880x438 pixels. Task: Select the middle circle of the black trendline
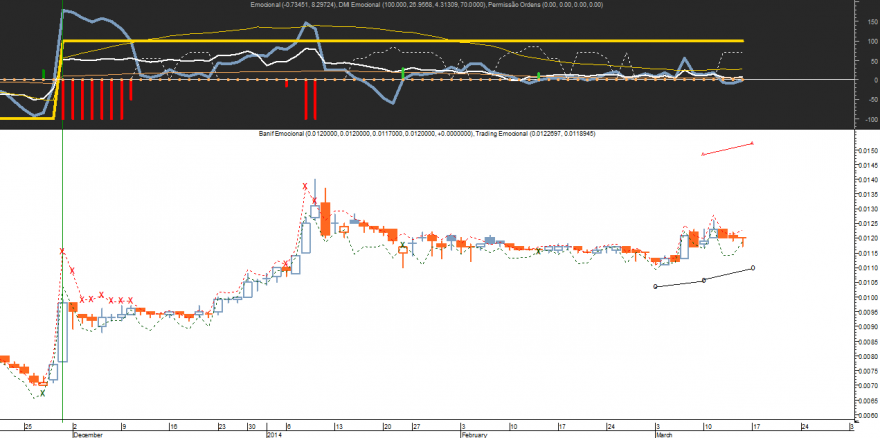pos(704,280)
